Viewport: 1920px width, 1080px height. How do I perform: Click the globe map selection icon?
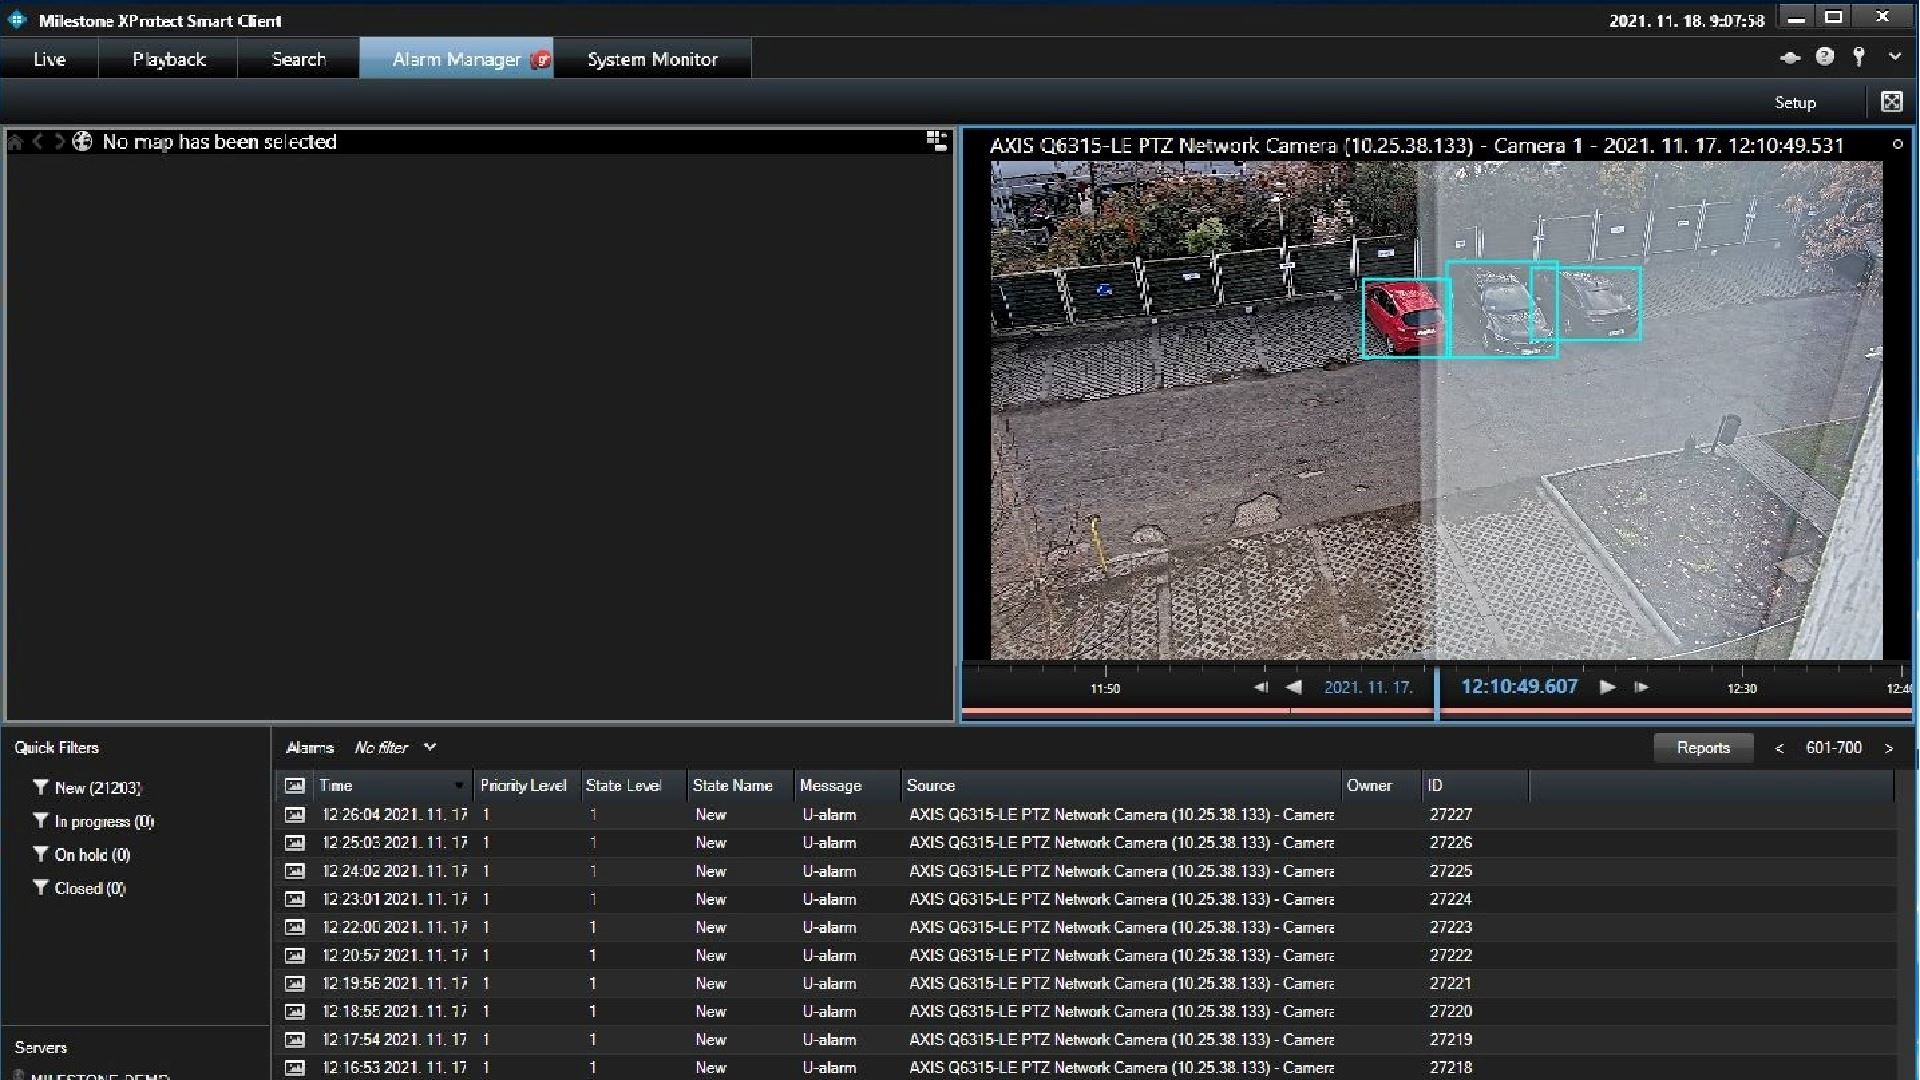point(83,142)
